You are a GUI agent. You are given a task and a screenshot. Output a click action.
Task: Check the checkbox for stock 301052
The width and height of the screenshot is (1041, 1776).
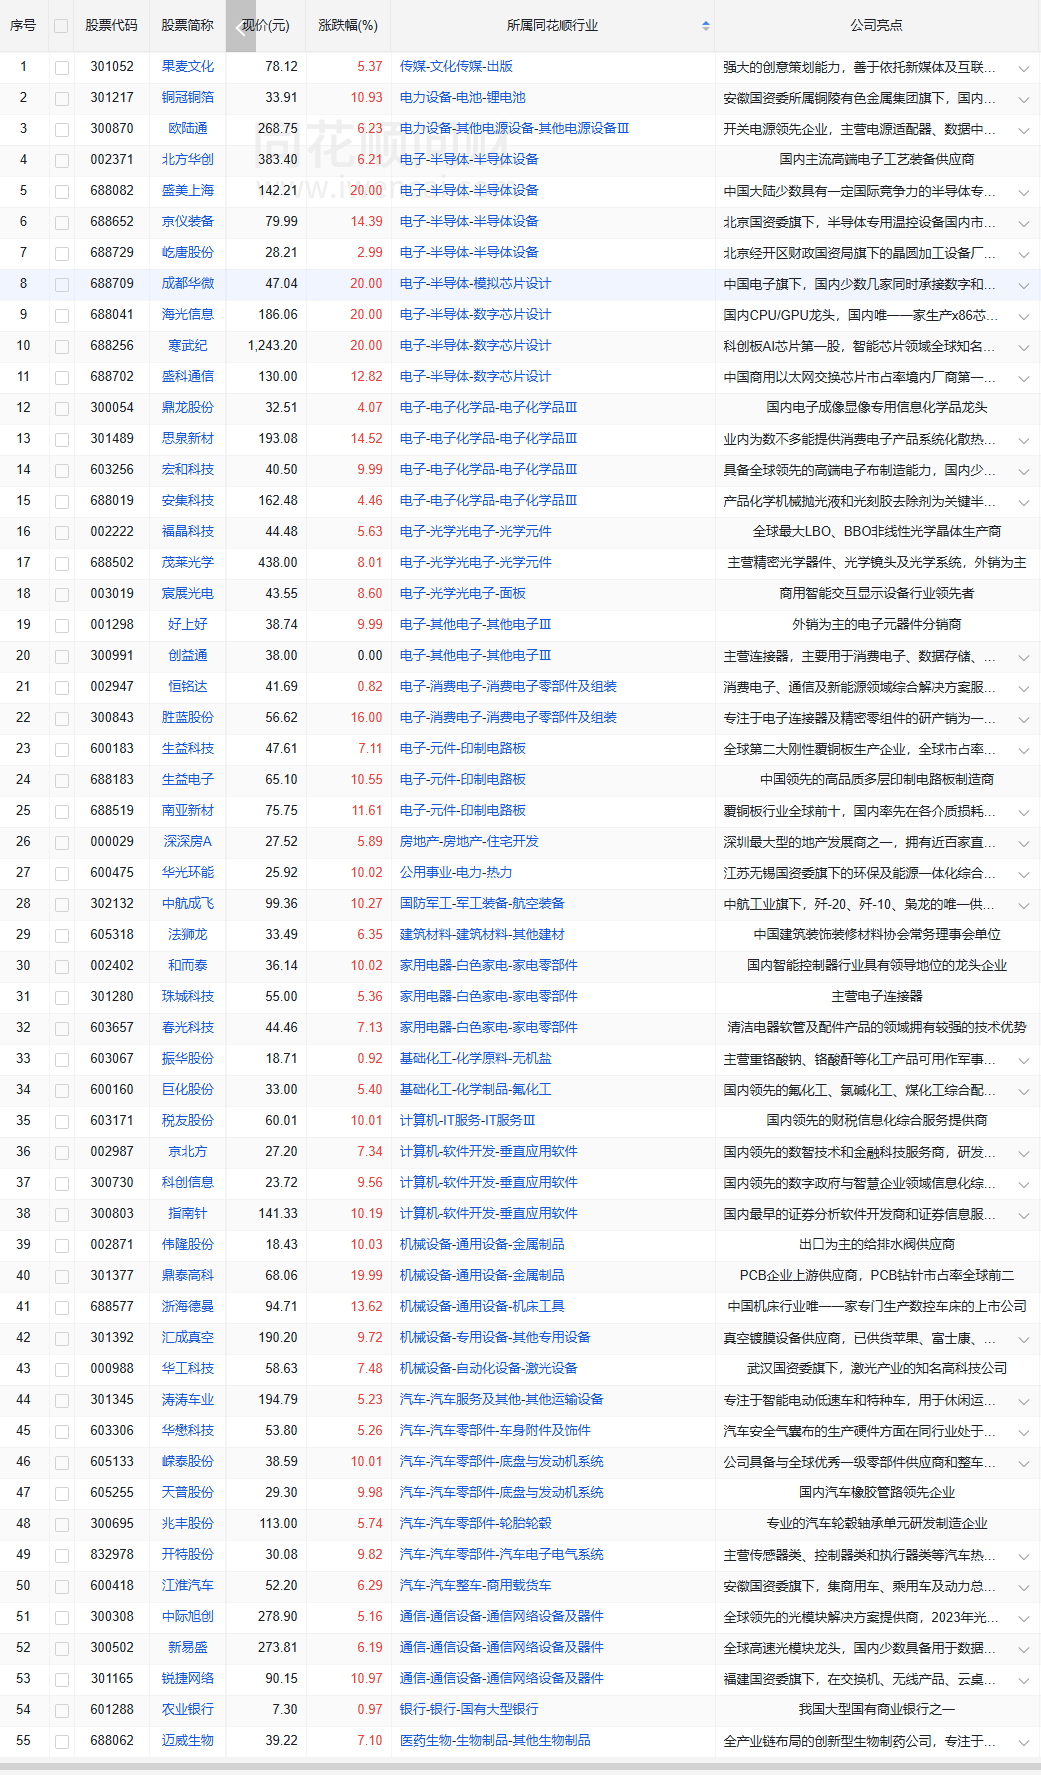click(x=62, y=67)
